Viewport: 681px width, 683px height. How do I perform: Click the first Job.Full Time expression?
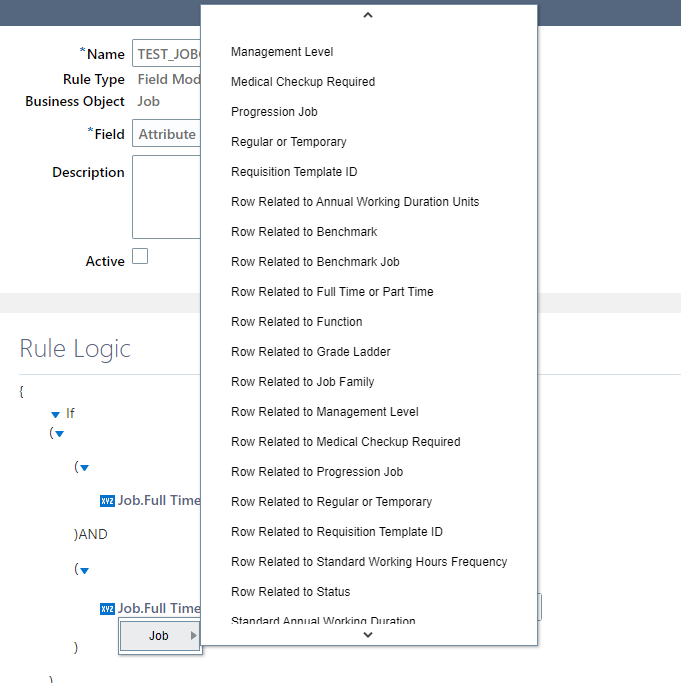[x=159, y=500]
